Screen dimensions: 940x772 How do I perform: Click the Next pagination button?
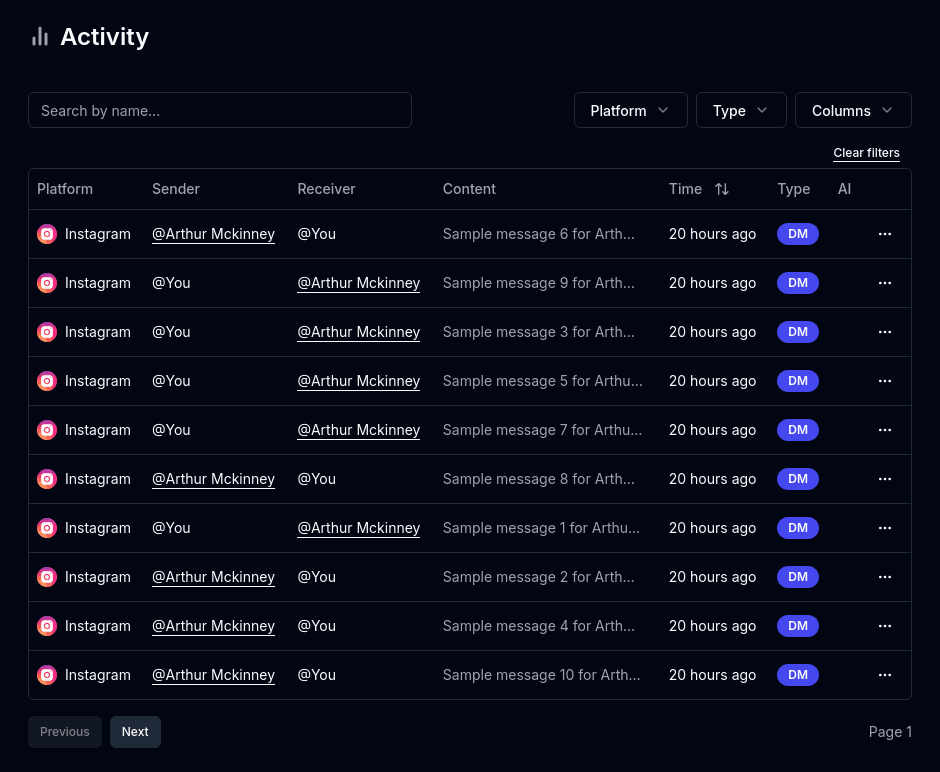(135, 731)
